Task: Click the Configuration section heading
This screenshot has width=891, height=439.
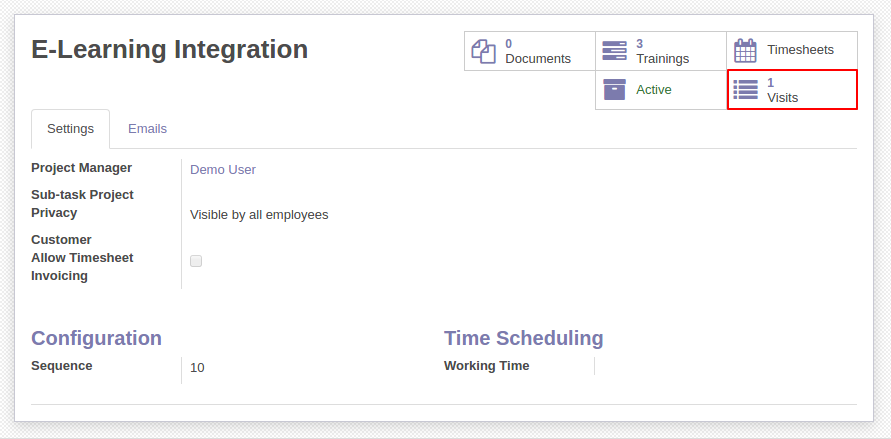Action: tap(97, 338)
